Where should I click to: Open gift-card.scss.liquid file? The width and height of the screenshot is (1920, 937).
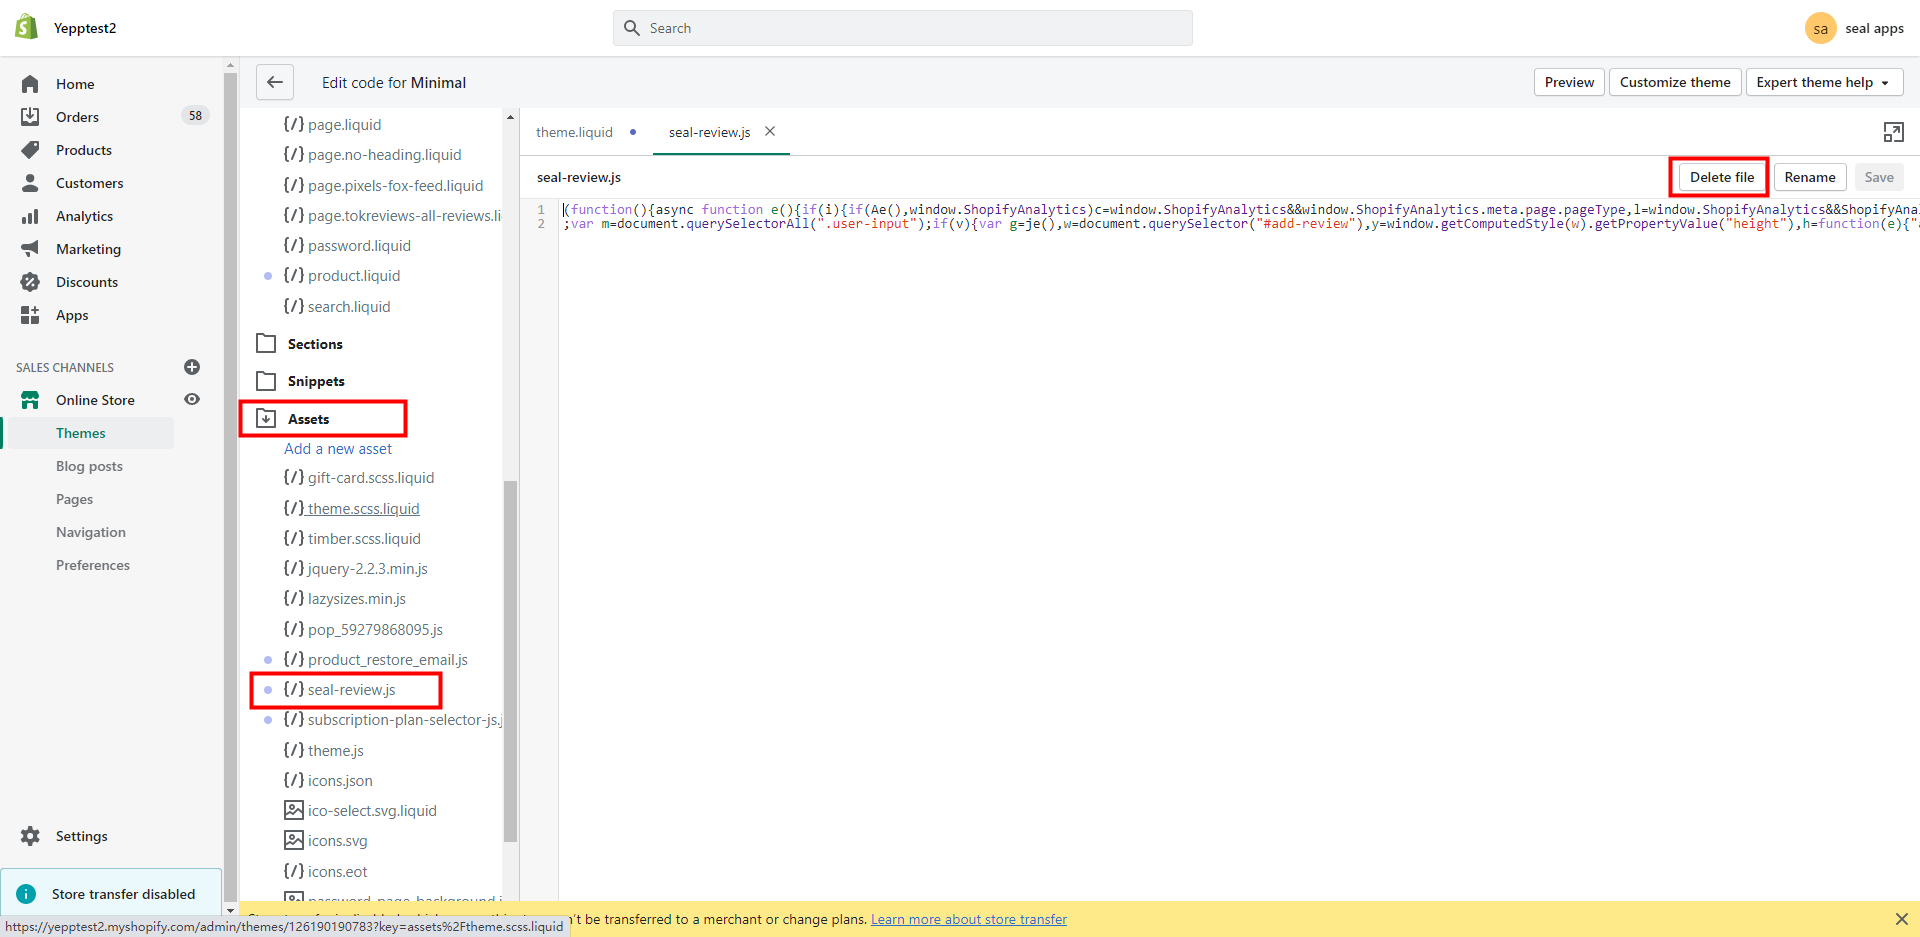pyautogui.click(x=359, y=477)
